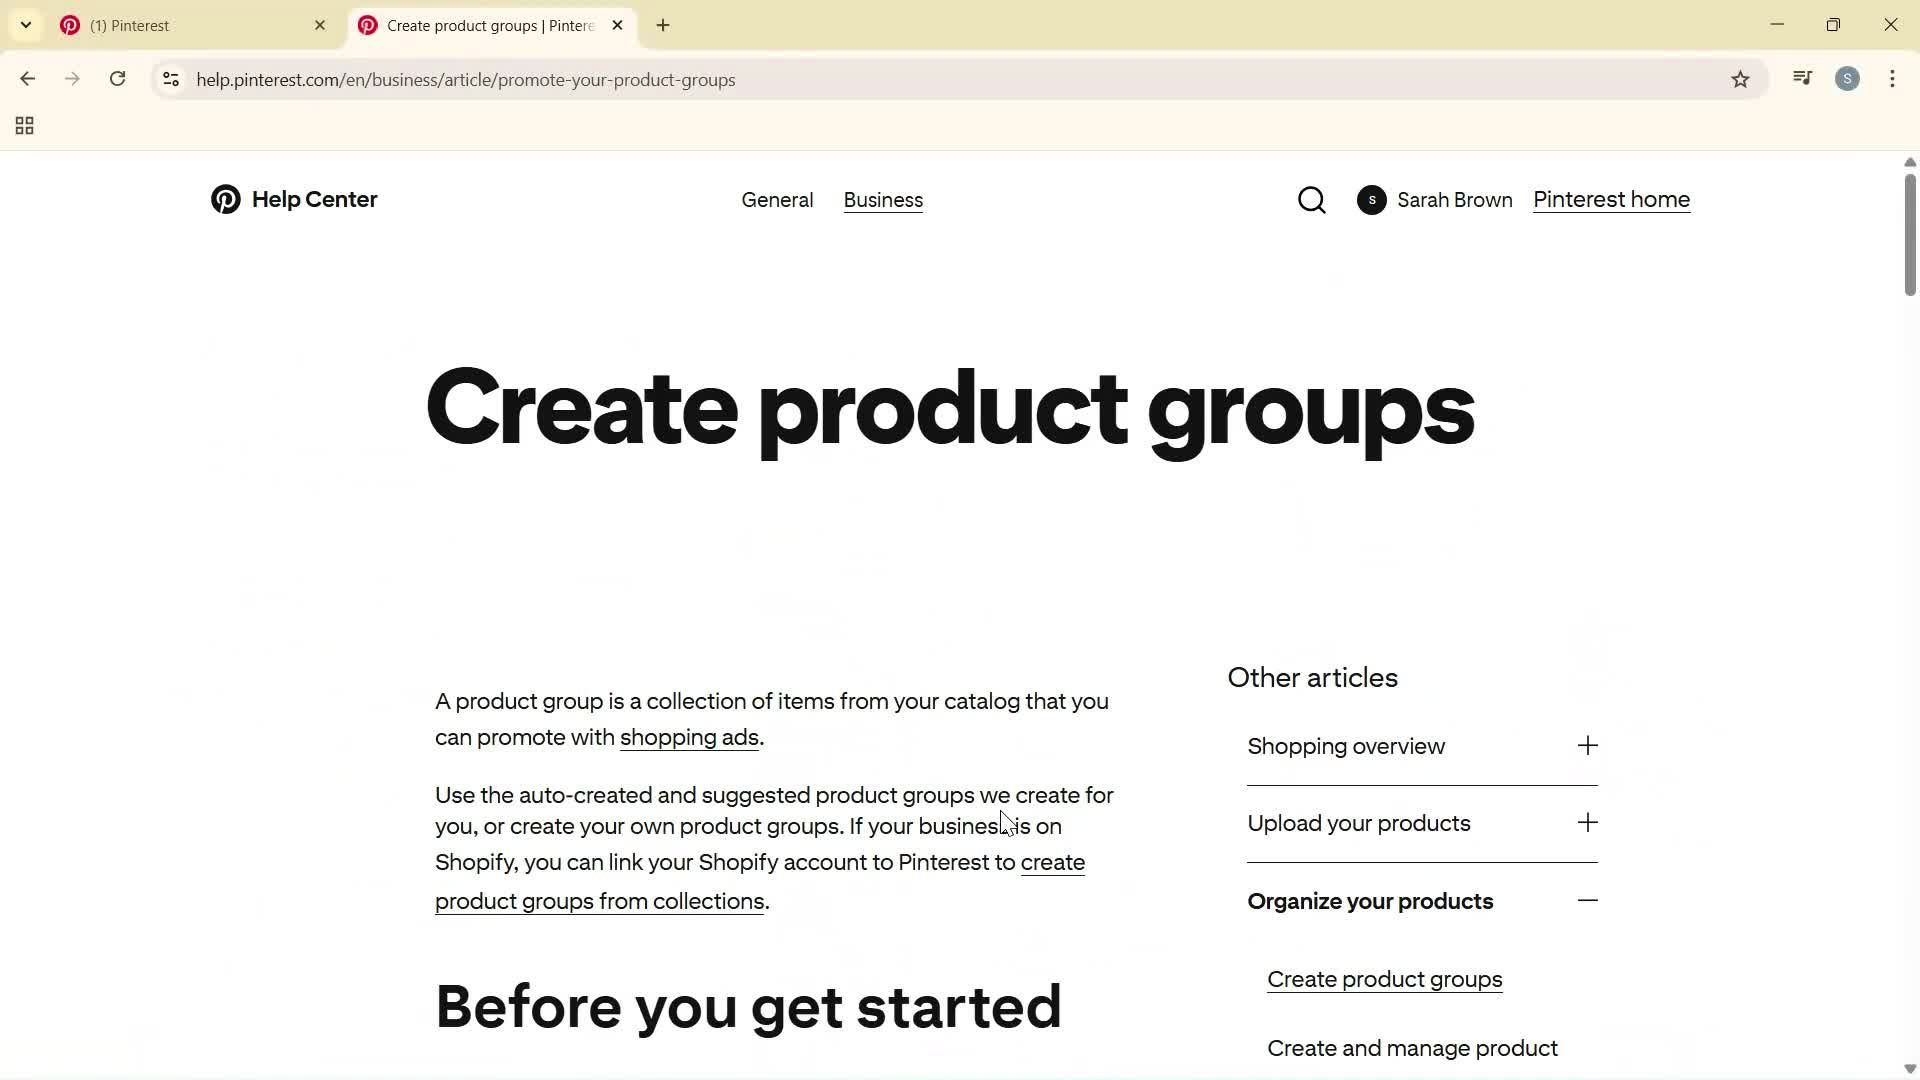Image resolution: width=1920 pixels, height=1080 pixels.
Task: Open the Create product groups article link
Action: [1383, 979]
